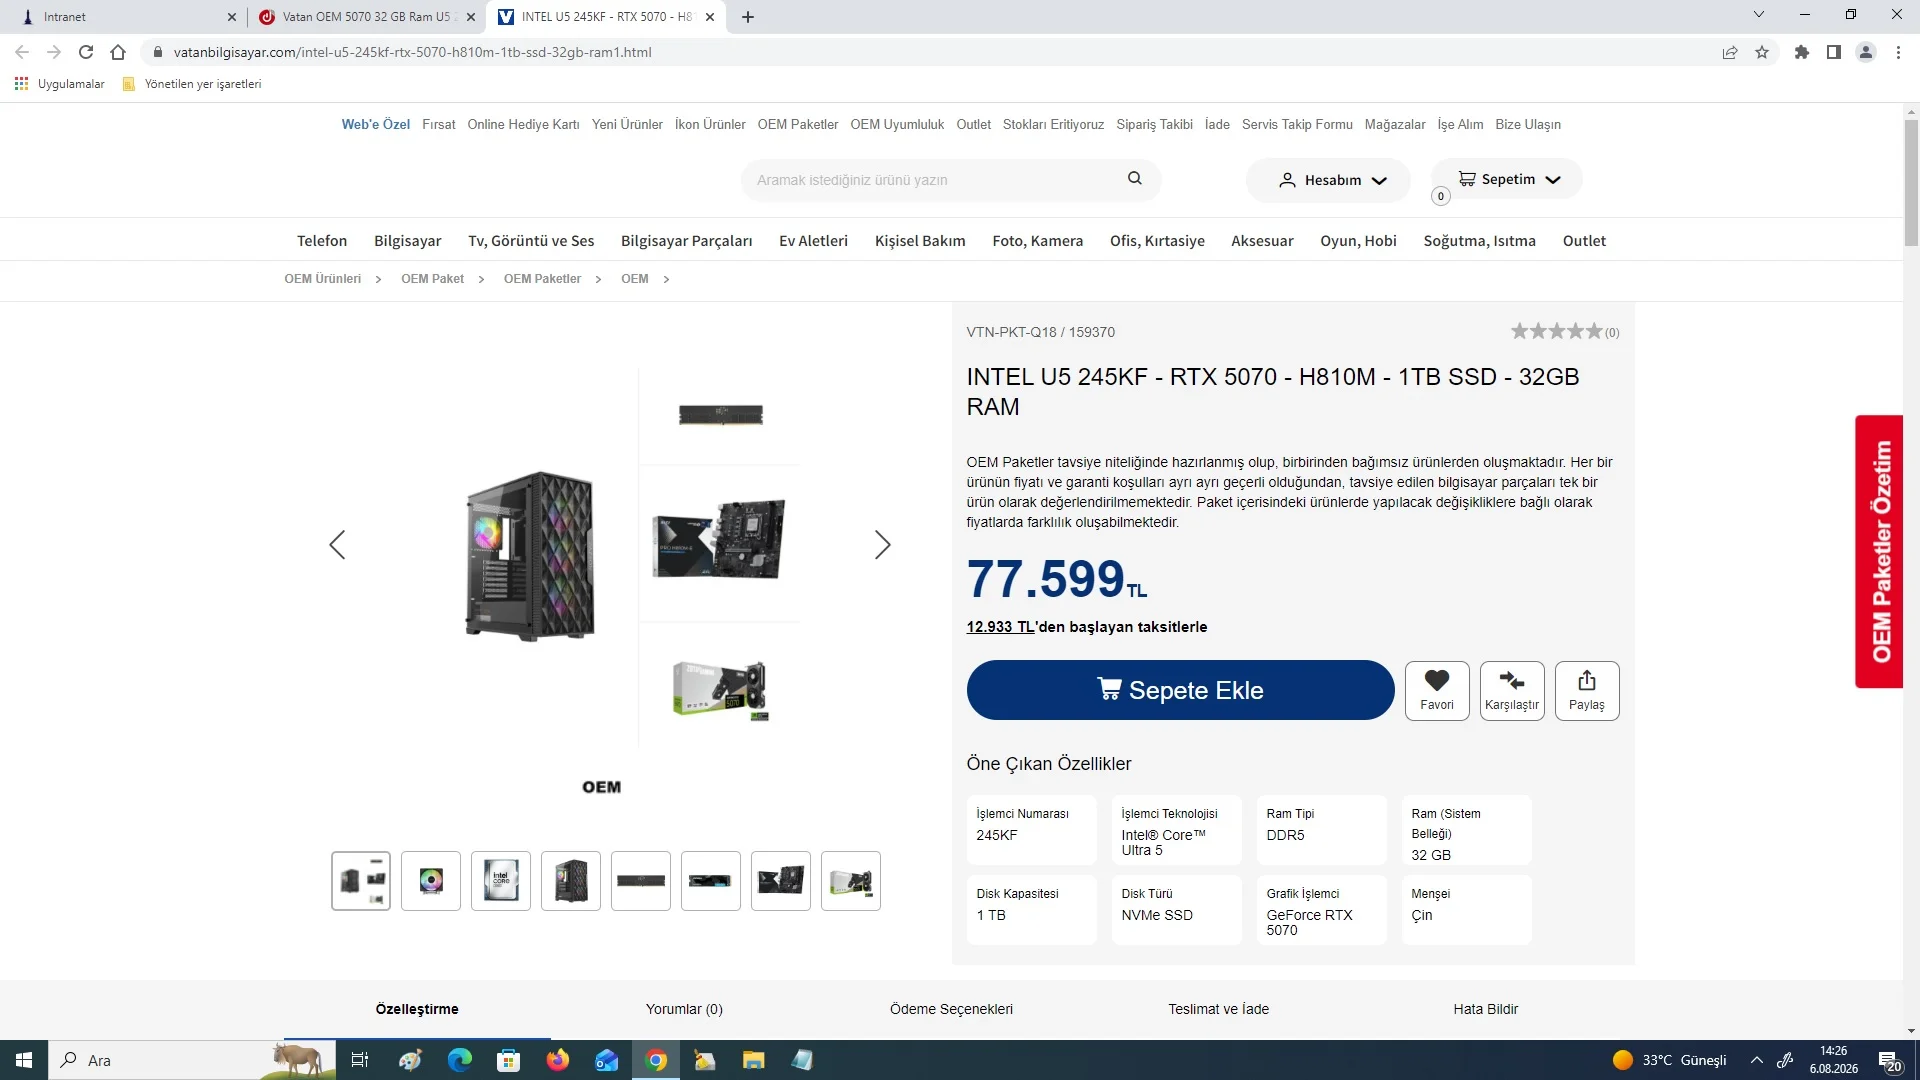
Task: Add product to Favori with heart icon
Action: click(x=1437, y=690)
